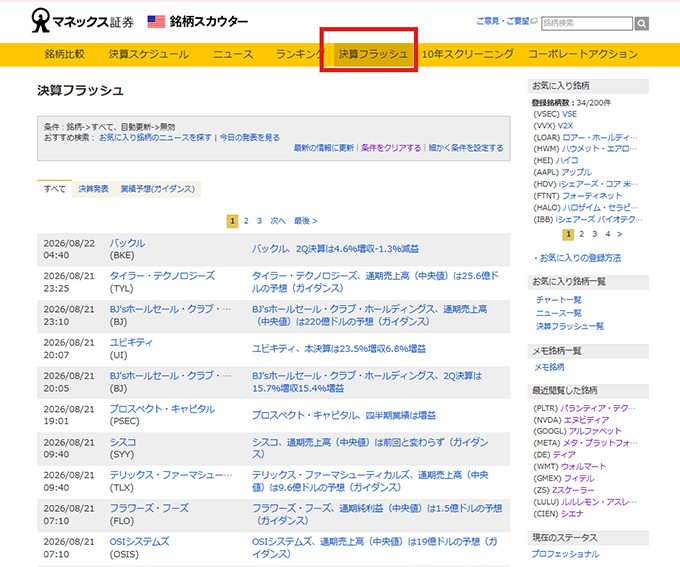Click favorites next page arrow >

pos(620,234)
